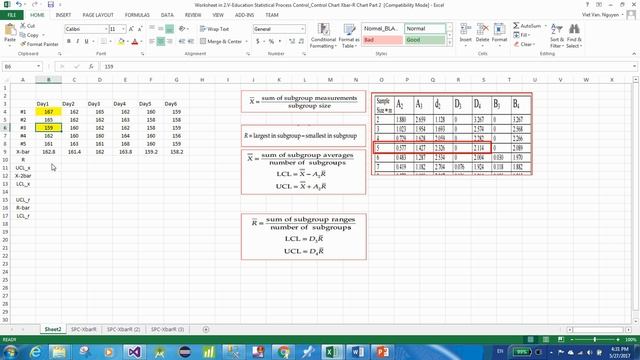Select X-bar value 162.8 in column B

coord(49,152)
